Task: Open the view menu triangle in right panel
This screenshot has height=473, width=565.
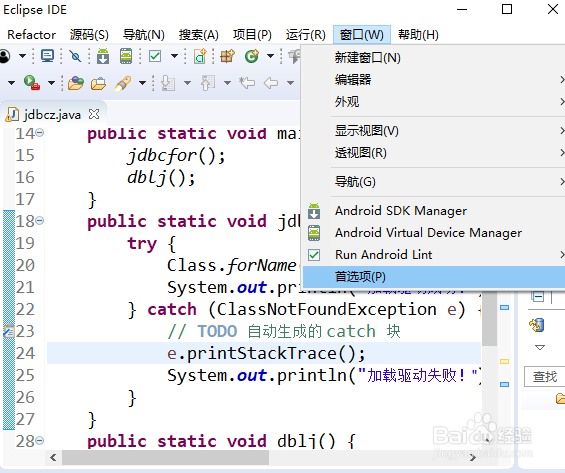Action: click(540, 348)
